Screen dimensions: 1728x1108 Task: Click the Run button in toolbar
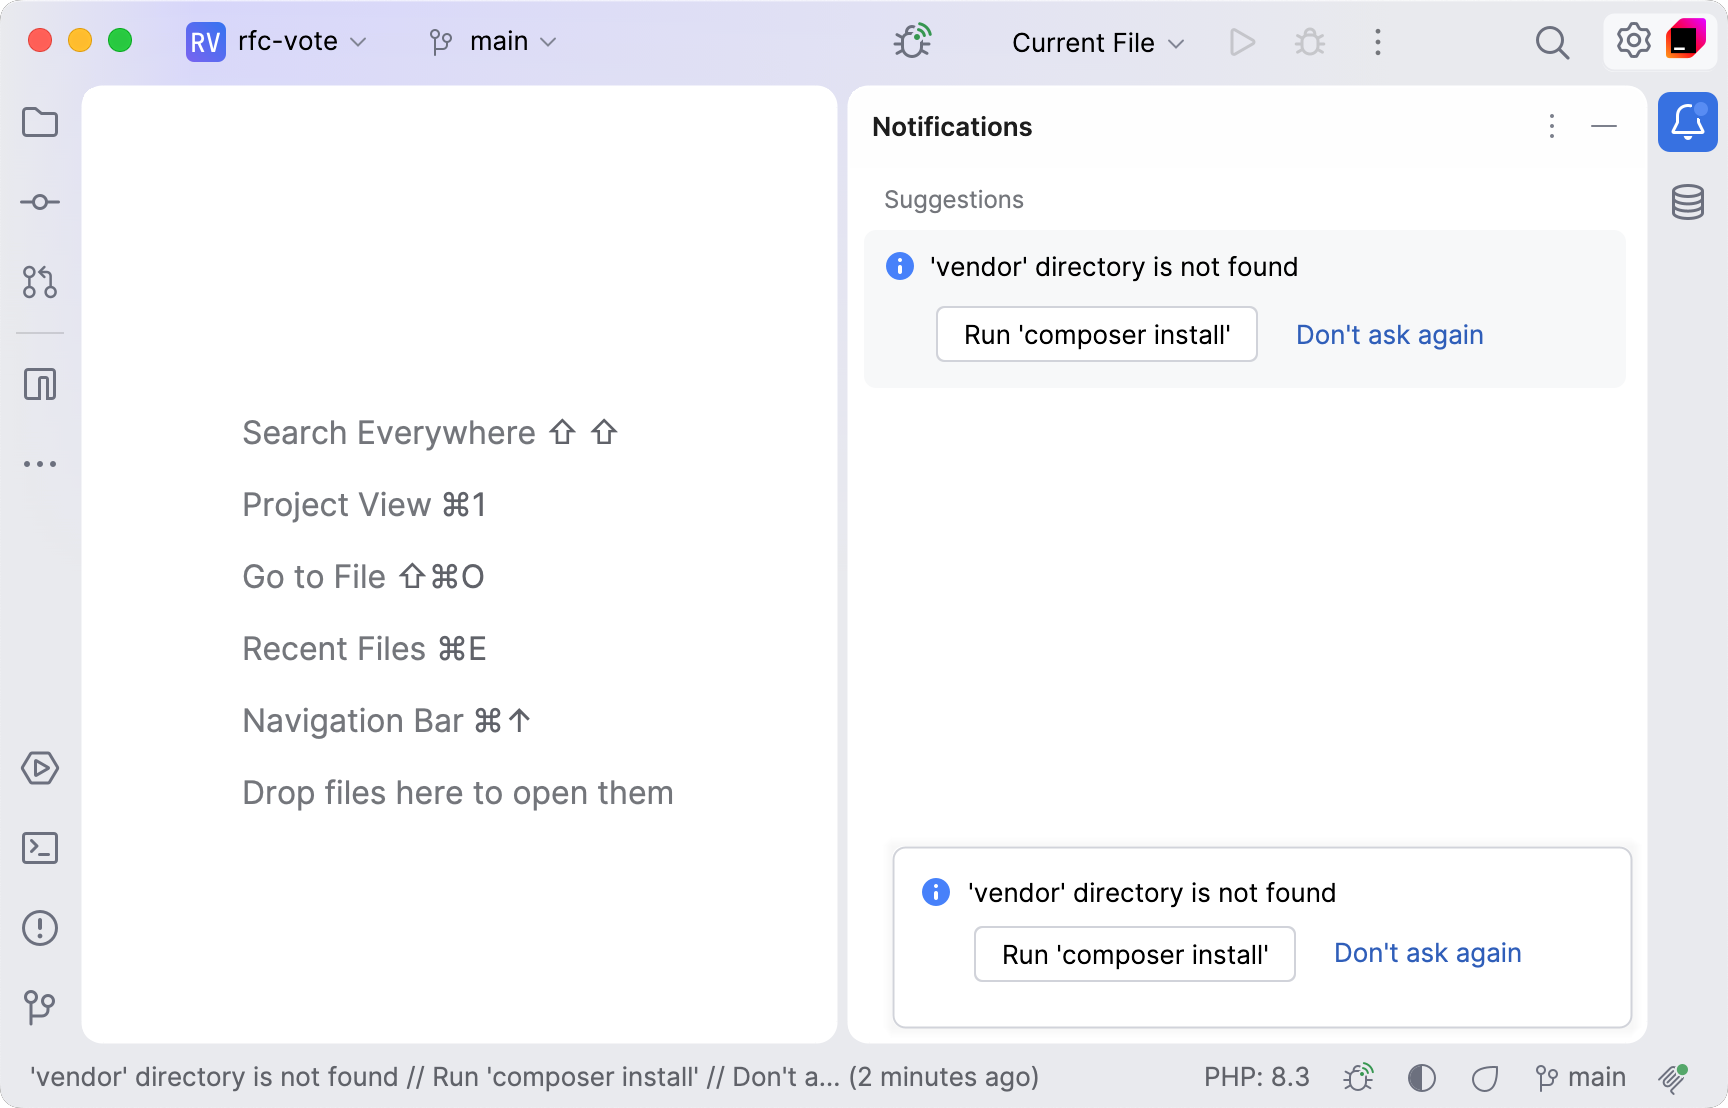(1242, 42)
